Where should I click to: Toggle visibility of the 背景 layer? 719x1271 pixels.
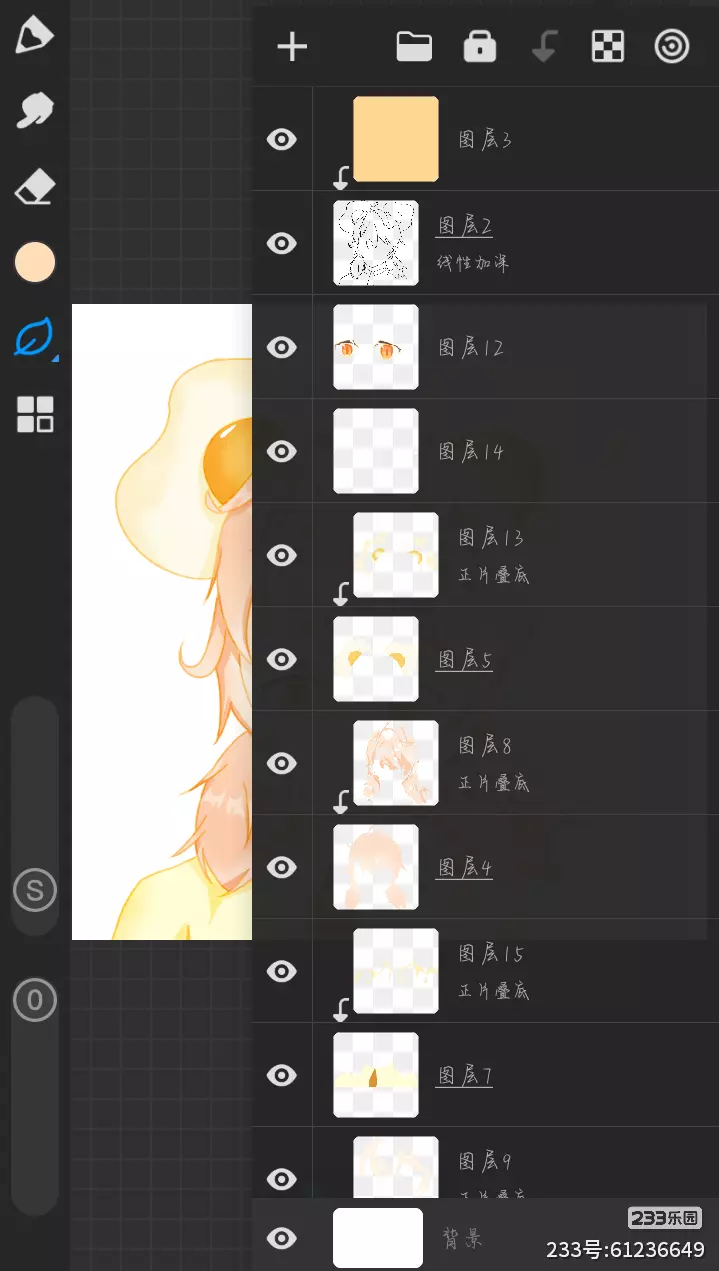point(282,1239)
